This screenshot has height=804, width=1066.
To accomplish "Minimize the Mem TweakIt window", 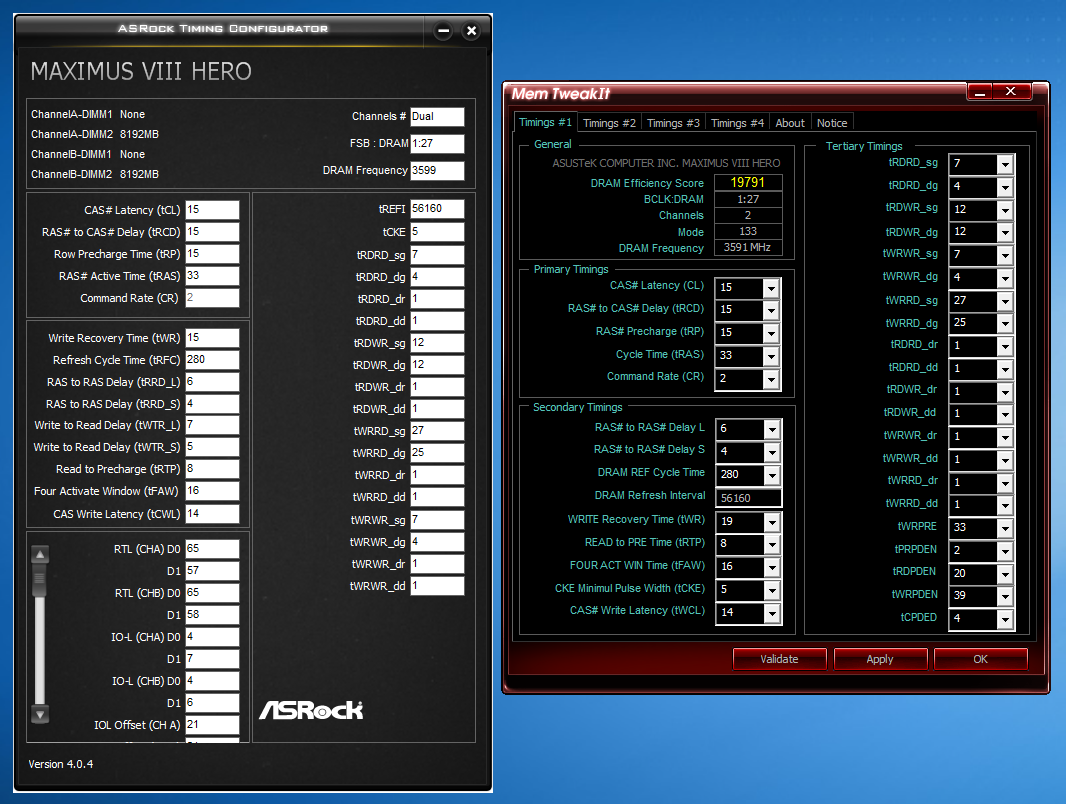I will pos(980,92).
